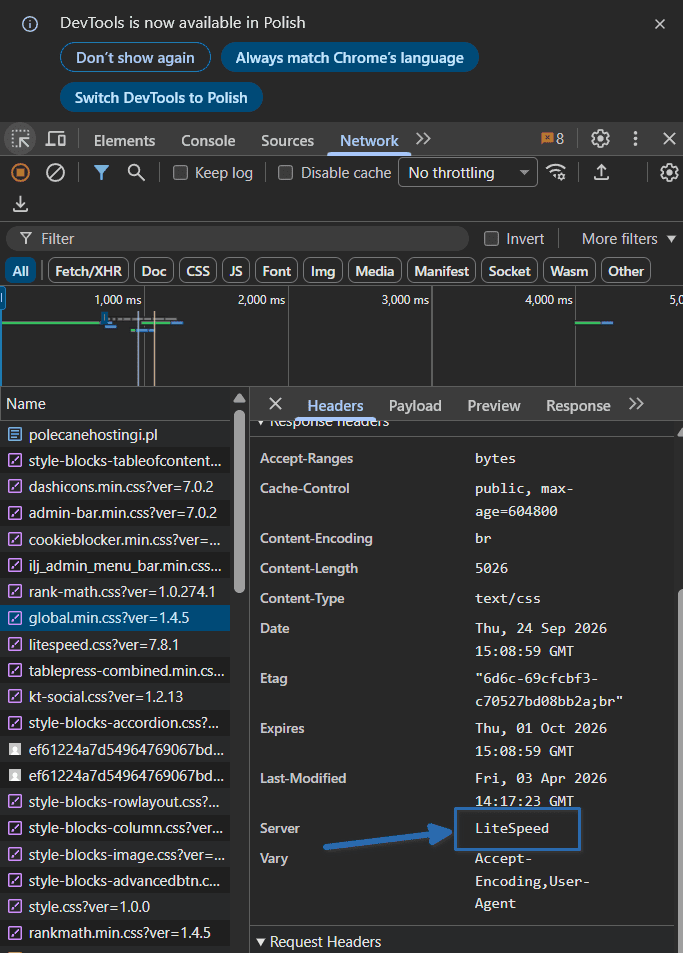
Task: Filter requests by Socket type
Action: [x=509, y=271]
